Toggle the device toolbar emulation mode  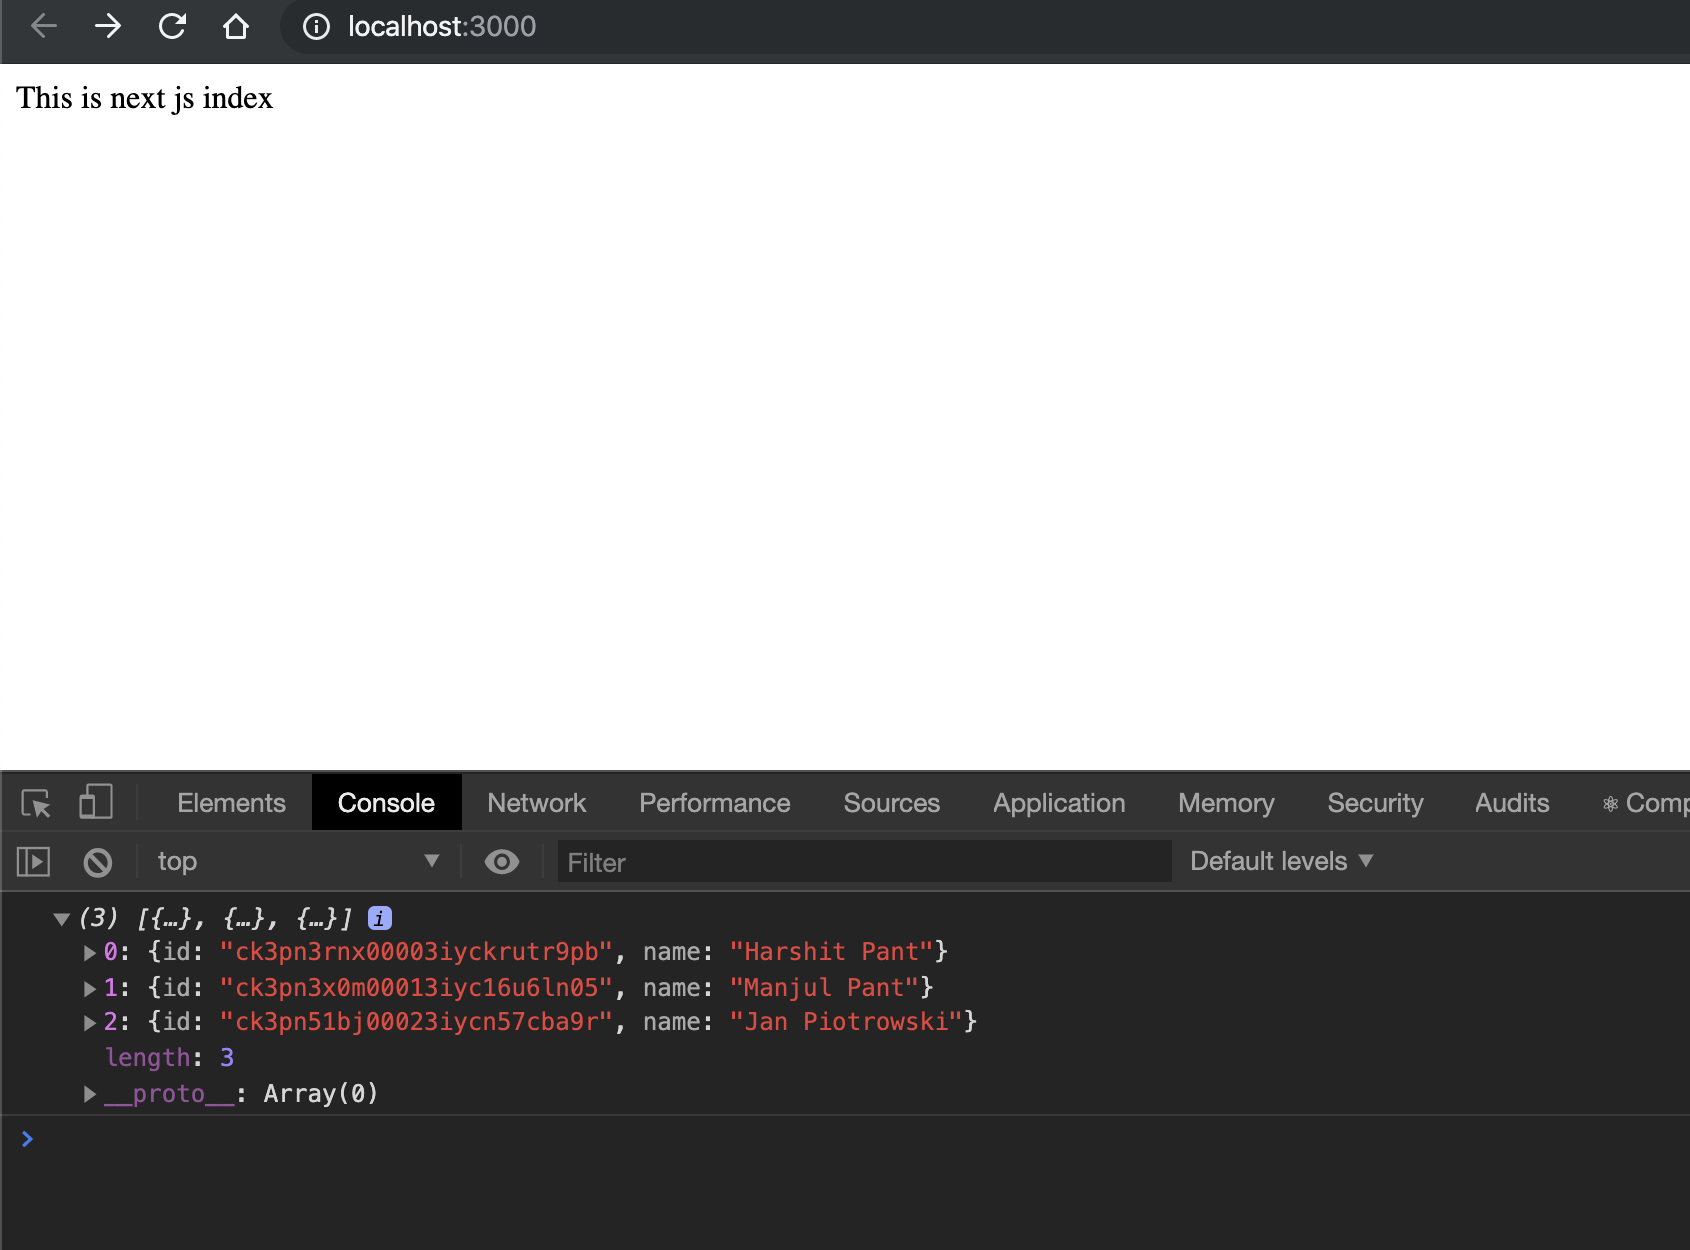95,802
